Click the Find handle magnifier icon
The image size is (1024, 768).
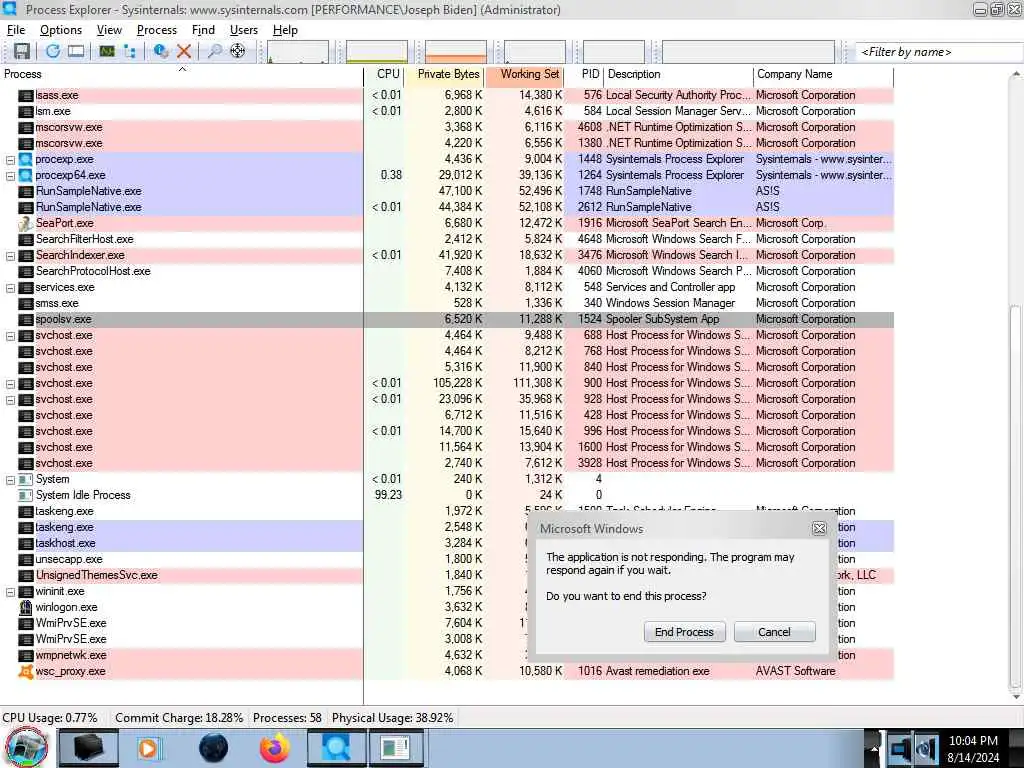214,51
